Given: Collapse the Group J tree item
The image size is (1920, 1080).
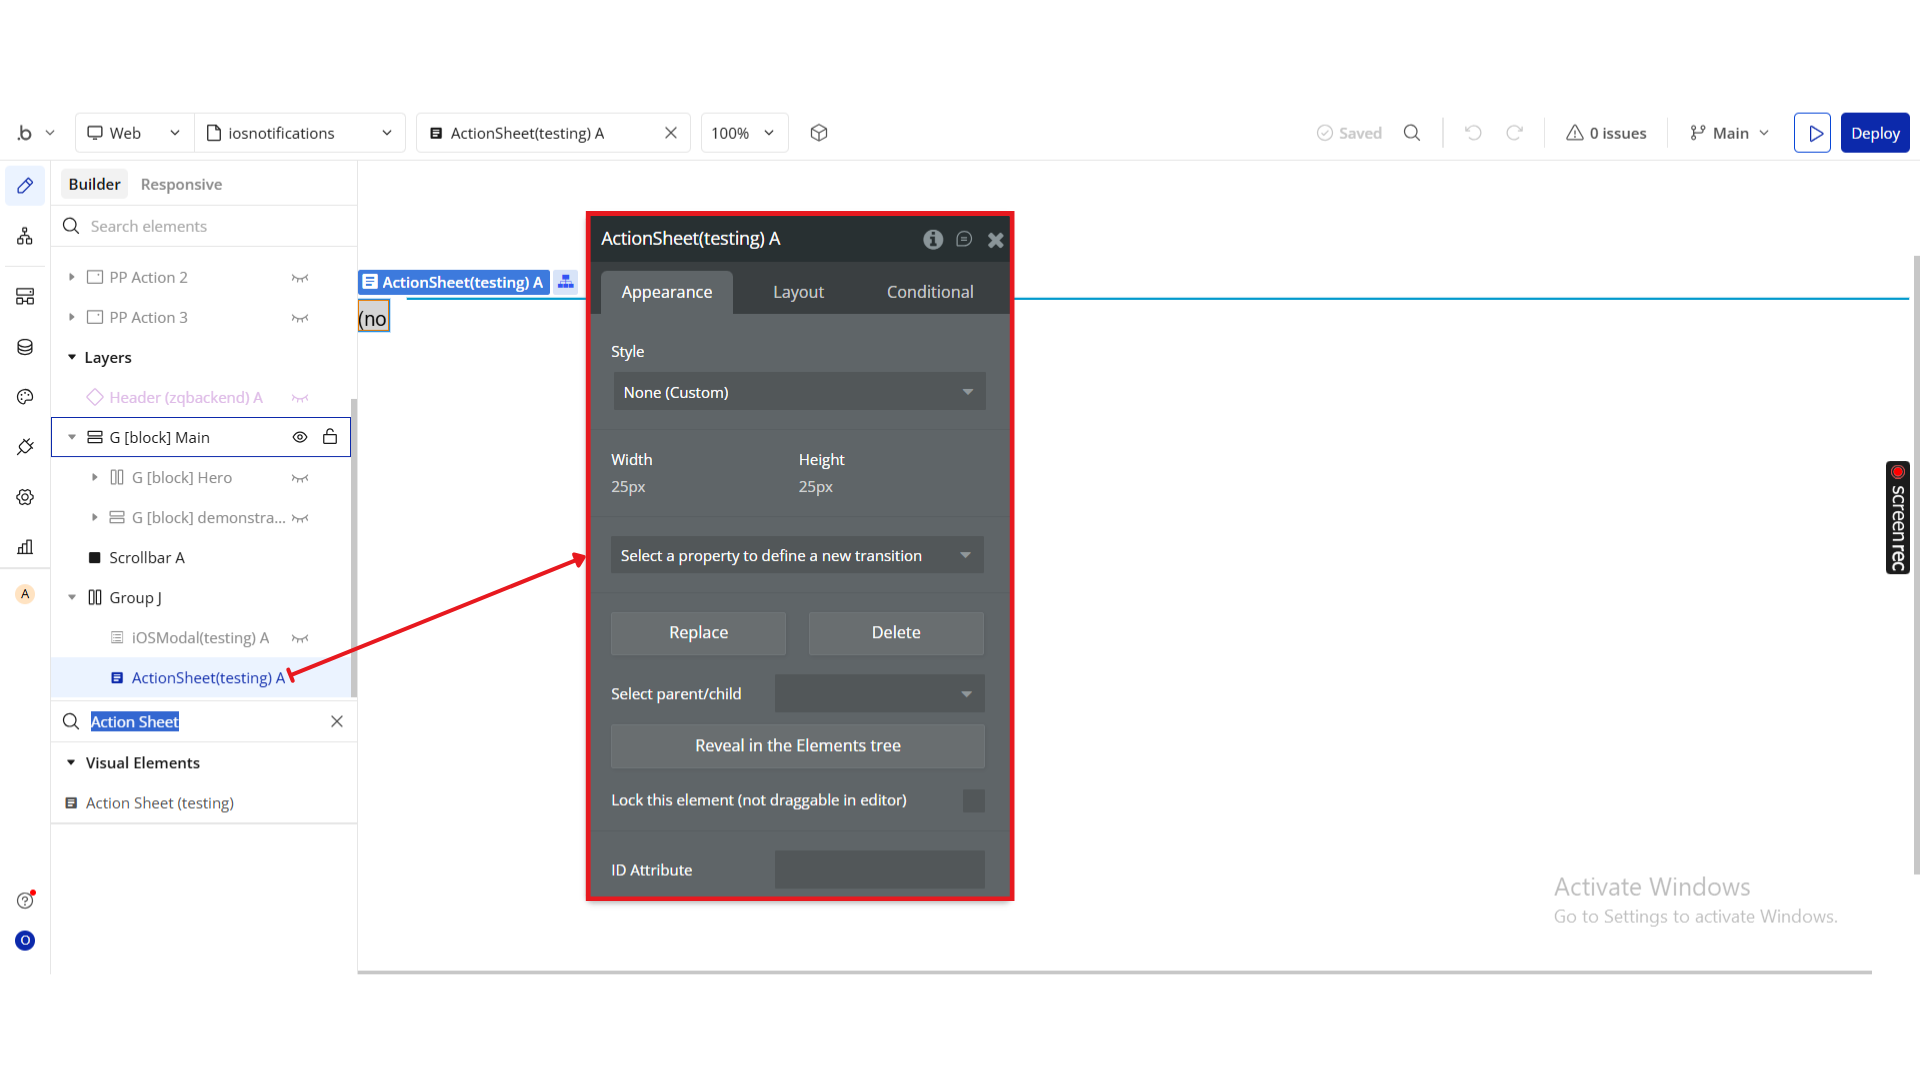Looking at the screenshot, I should pyautogui.click(x=72, y=597).
